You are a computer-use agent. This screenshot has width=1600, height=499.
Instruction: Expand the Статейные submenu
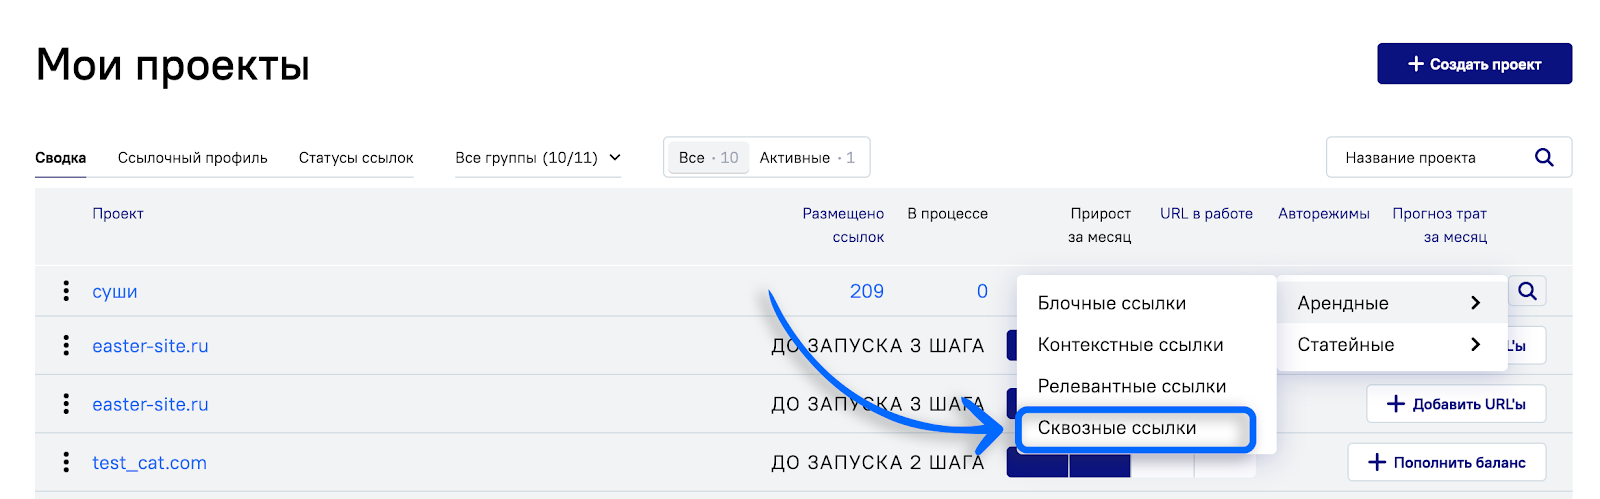1392,345
